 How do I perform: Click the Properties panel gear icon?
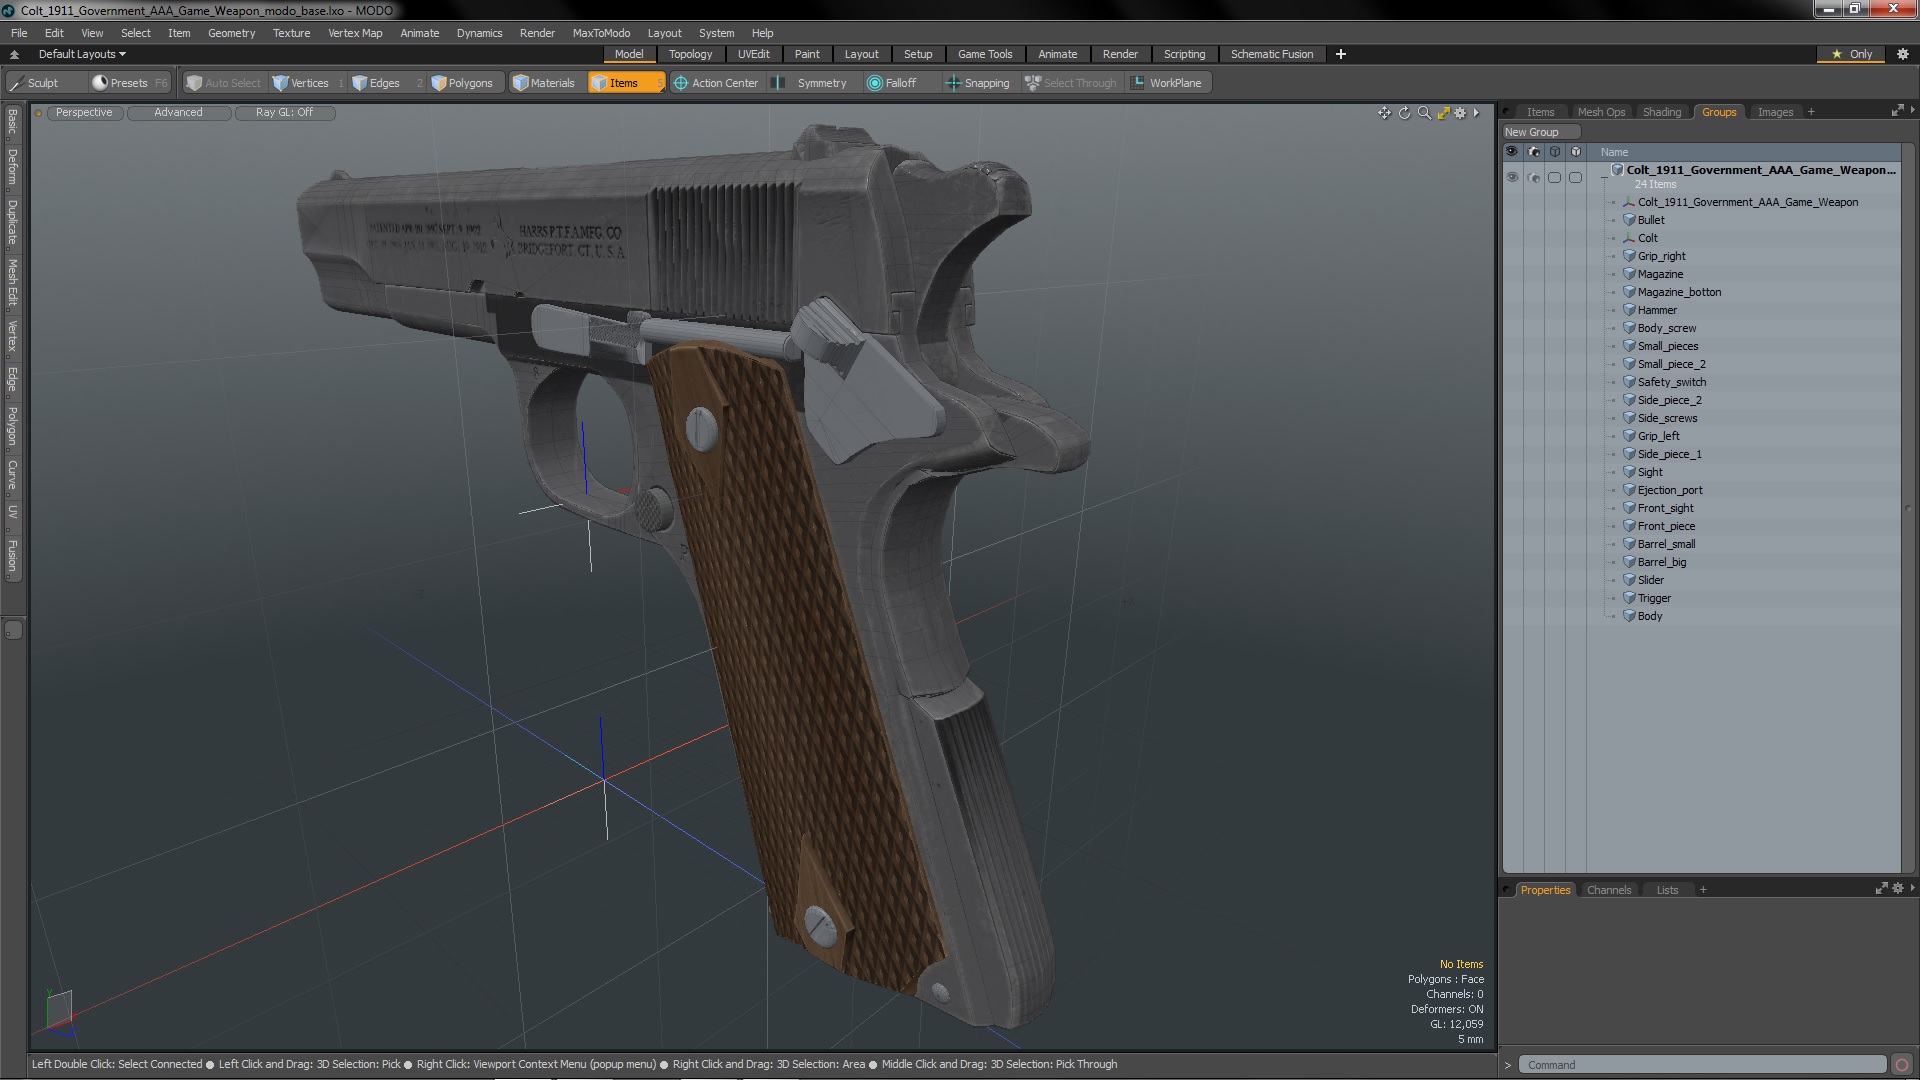[x=1898, y=889]
